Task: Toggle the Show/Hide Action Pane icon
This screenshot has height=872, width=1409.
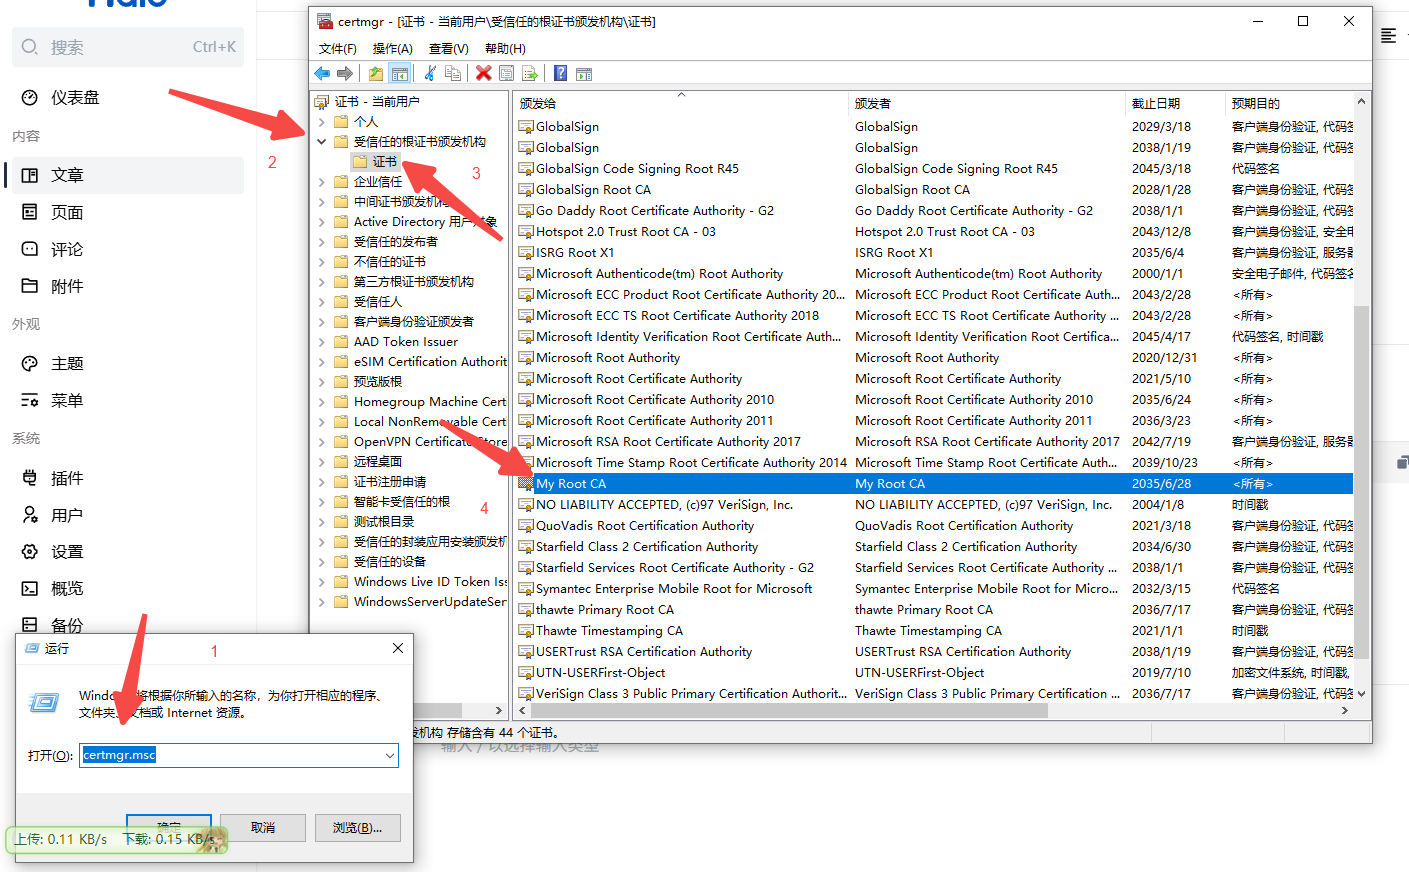Action: point(584,73)
